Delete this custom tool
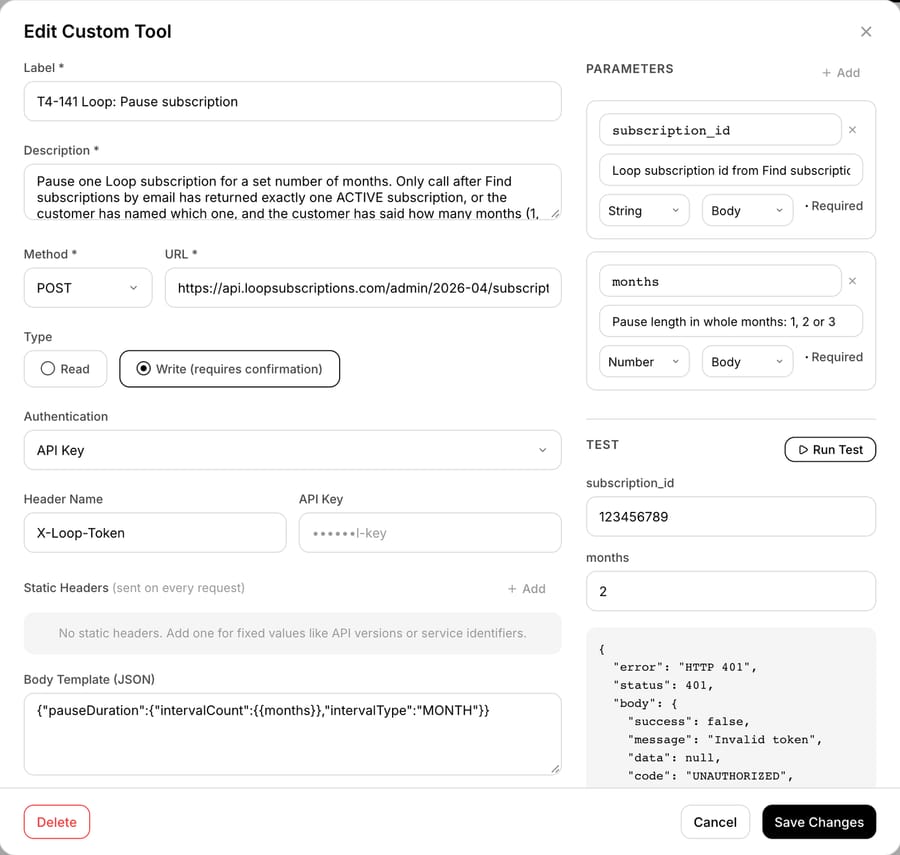Viewport: 900px width, 855px height. pyautogui.click(x=57, y=822)
